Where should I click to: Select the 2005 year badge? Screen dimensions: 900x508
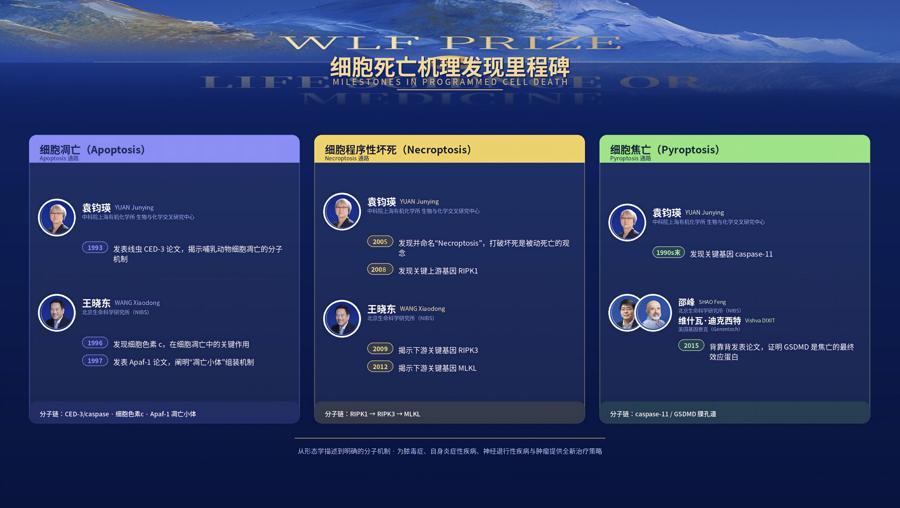380,242
